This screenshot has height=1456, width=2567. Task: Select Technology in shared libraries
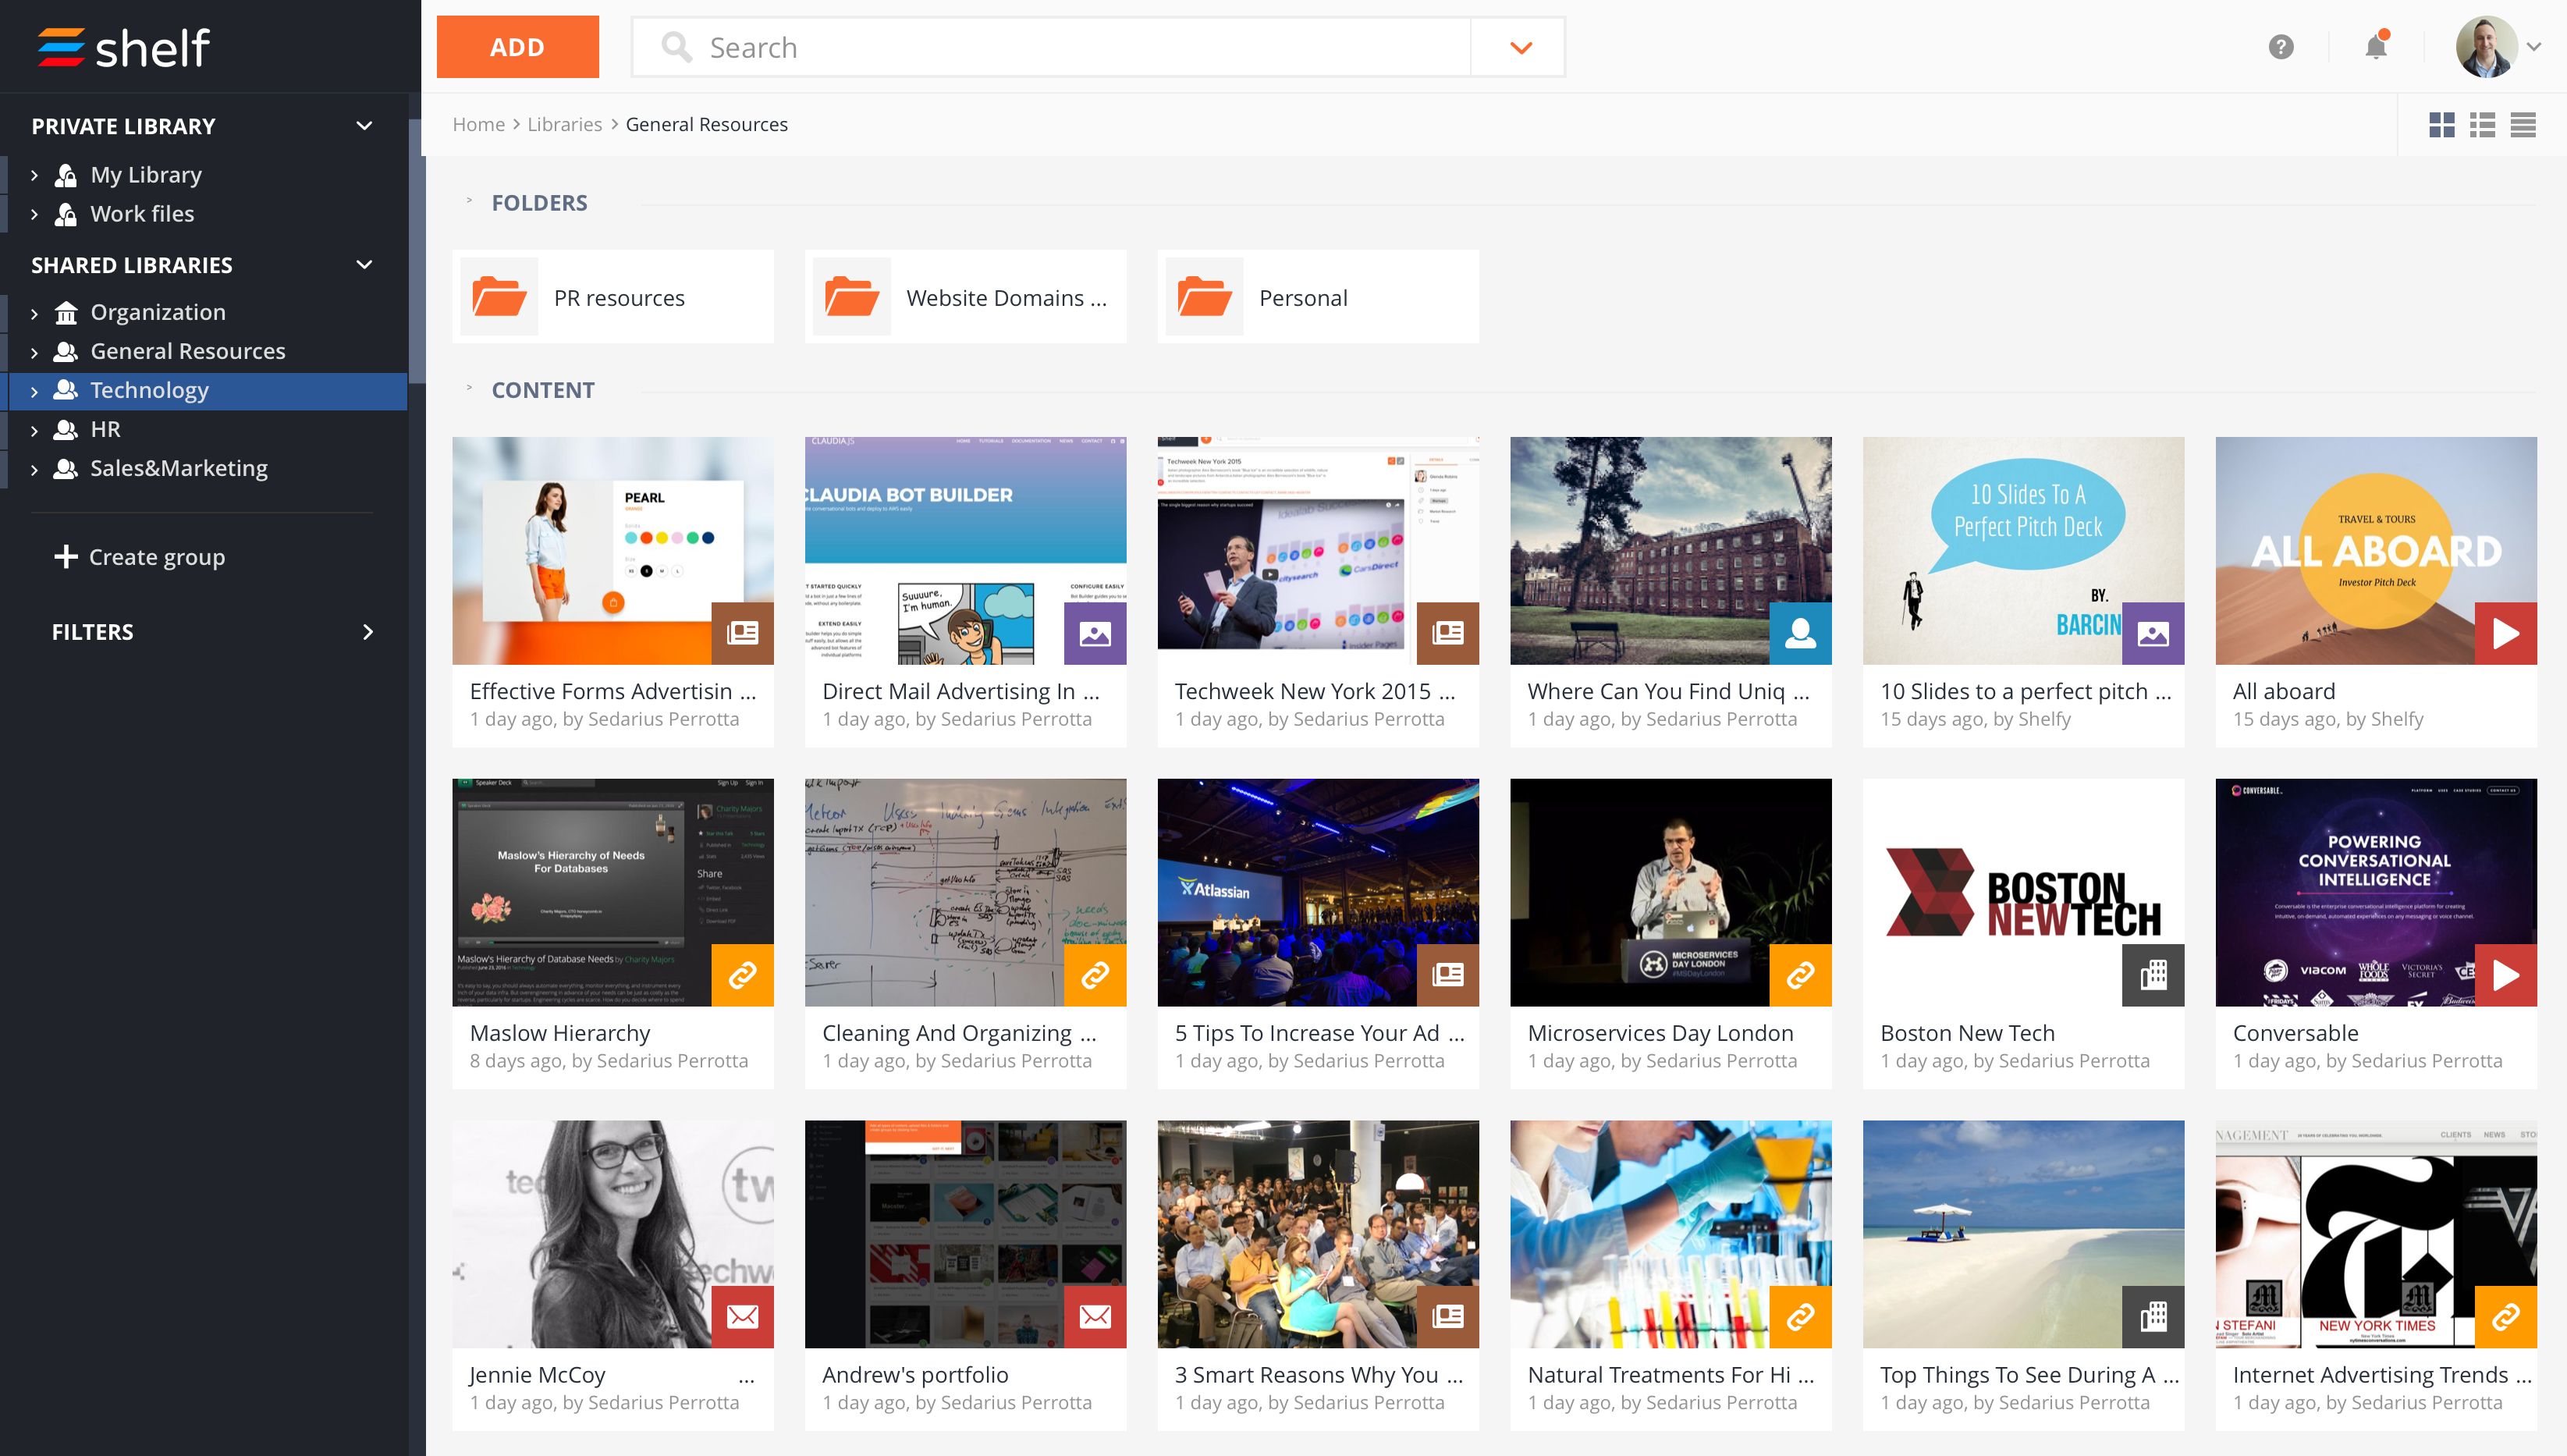pyautogui.click(x=150, y=390)
